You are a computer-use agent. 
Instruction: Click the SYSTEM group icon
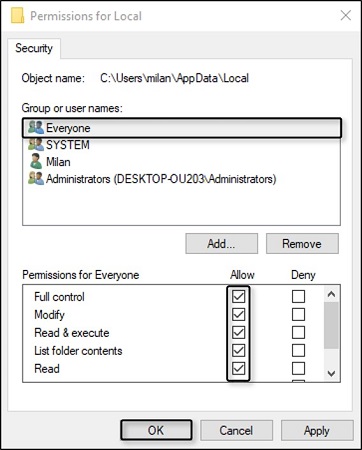coord(36,144)
